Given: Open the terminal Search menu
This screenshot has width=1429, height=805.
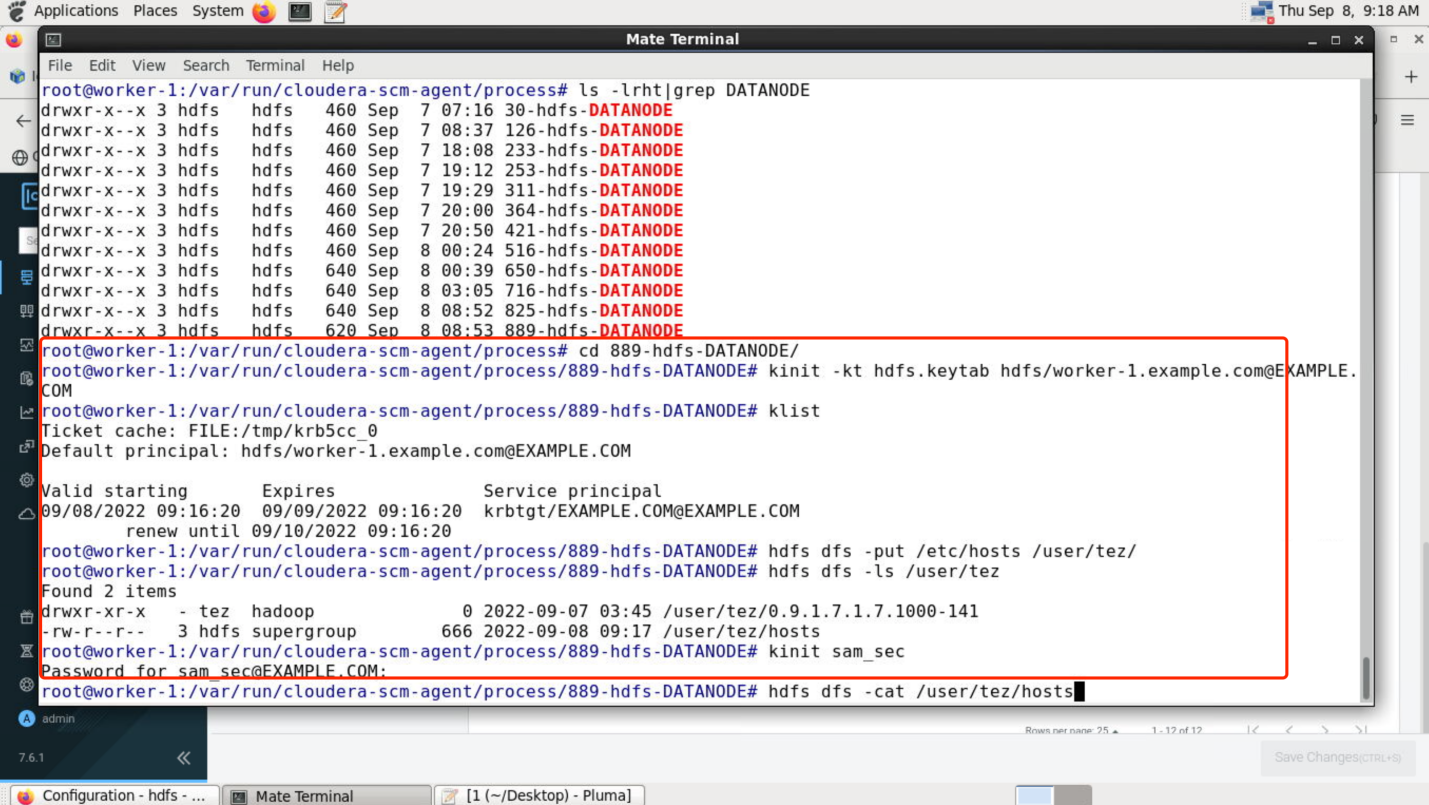Looking at the screenshot, I should [x=206, y=65].
